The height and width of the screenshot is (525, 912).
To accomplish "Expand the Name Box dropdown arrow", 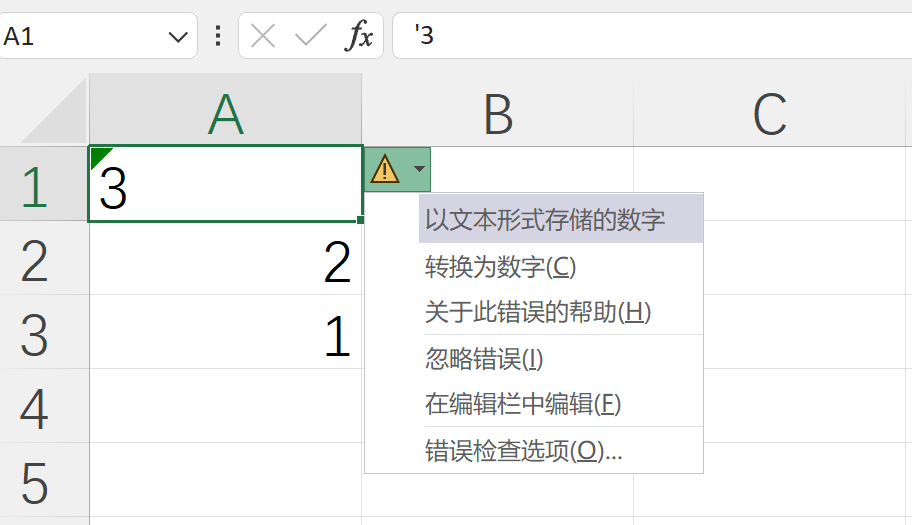I will click(178, 37).
